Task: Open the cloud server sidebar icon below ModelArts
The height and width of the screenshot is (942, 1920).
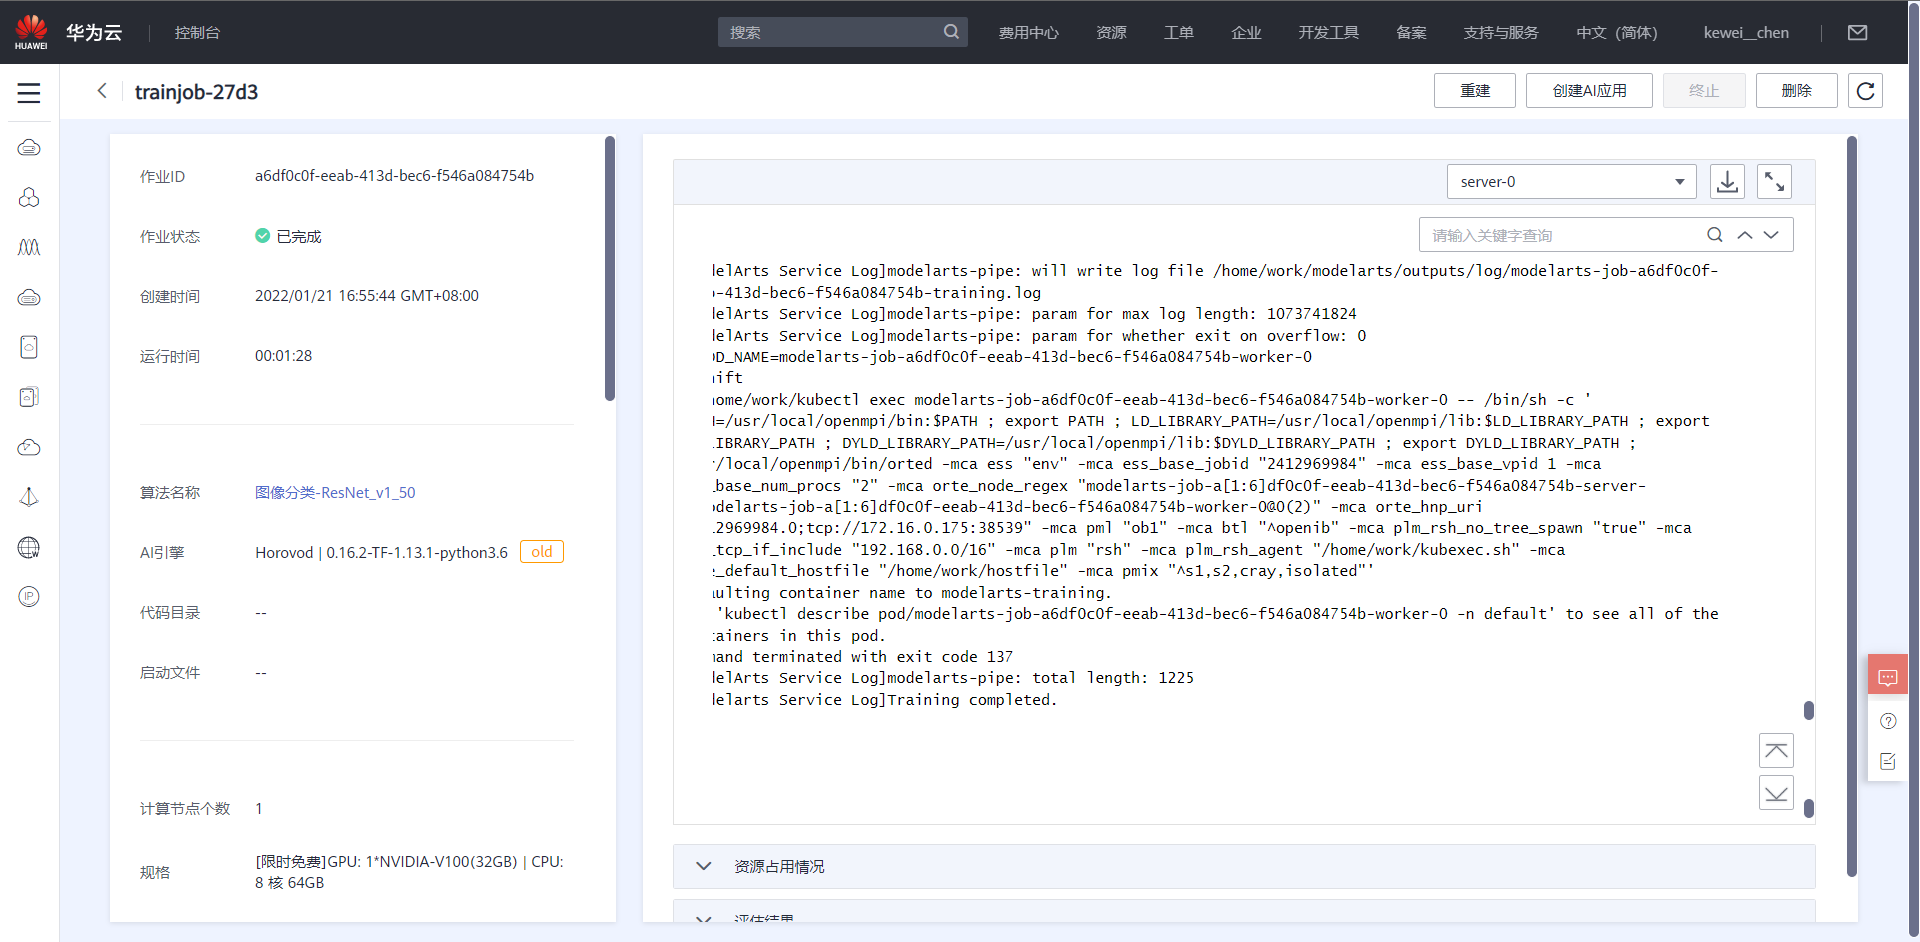Action: (x=29, y=297)
